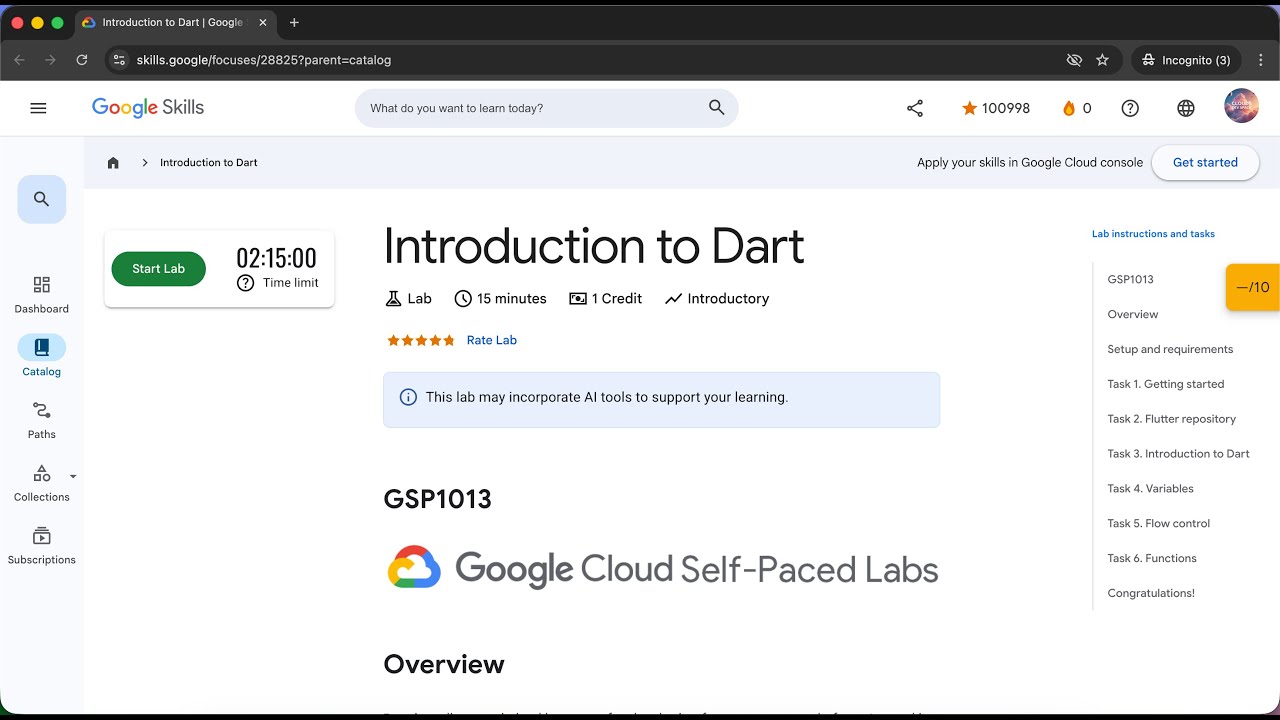
Task: Jump to Task 2. Flutter repository
Action: [x=1172, y=419]
